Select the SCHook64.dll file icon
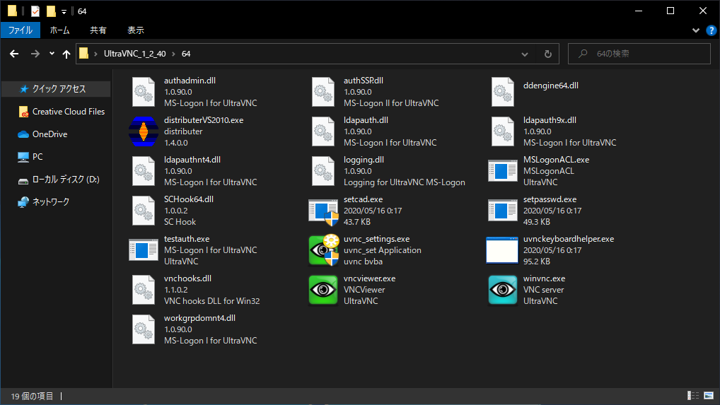Screen dimensions: 720x405 [143, 210]
